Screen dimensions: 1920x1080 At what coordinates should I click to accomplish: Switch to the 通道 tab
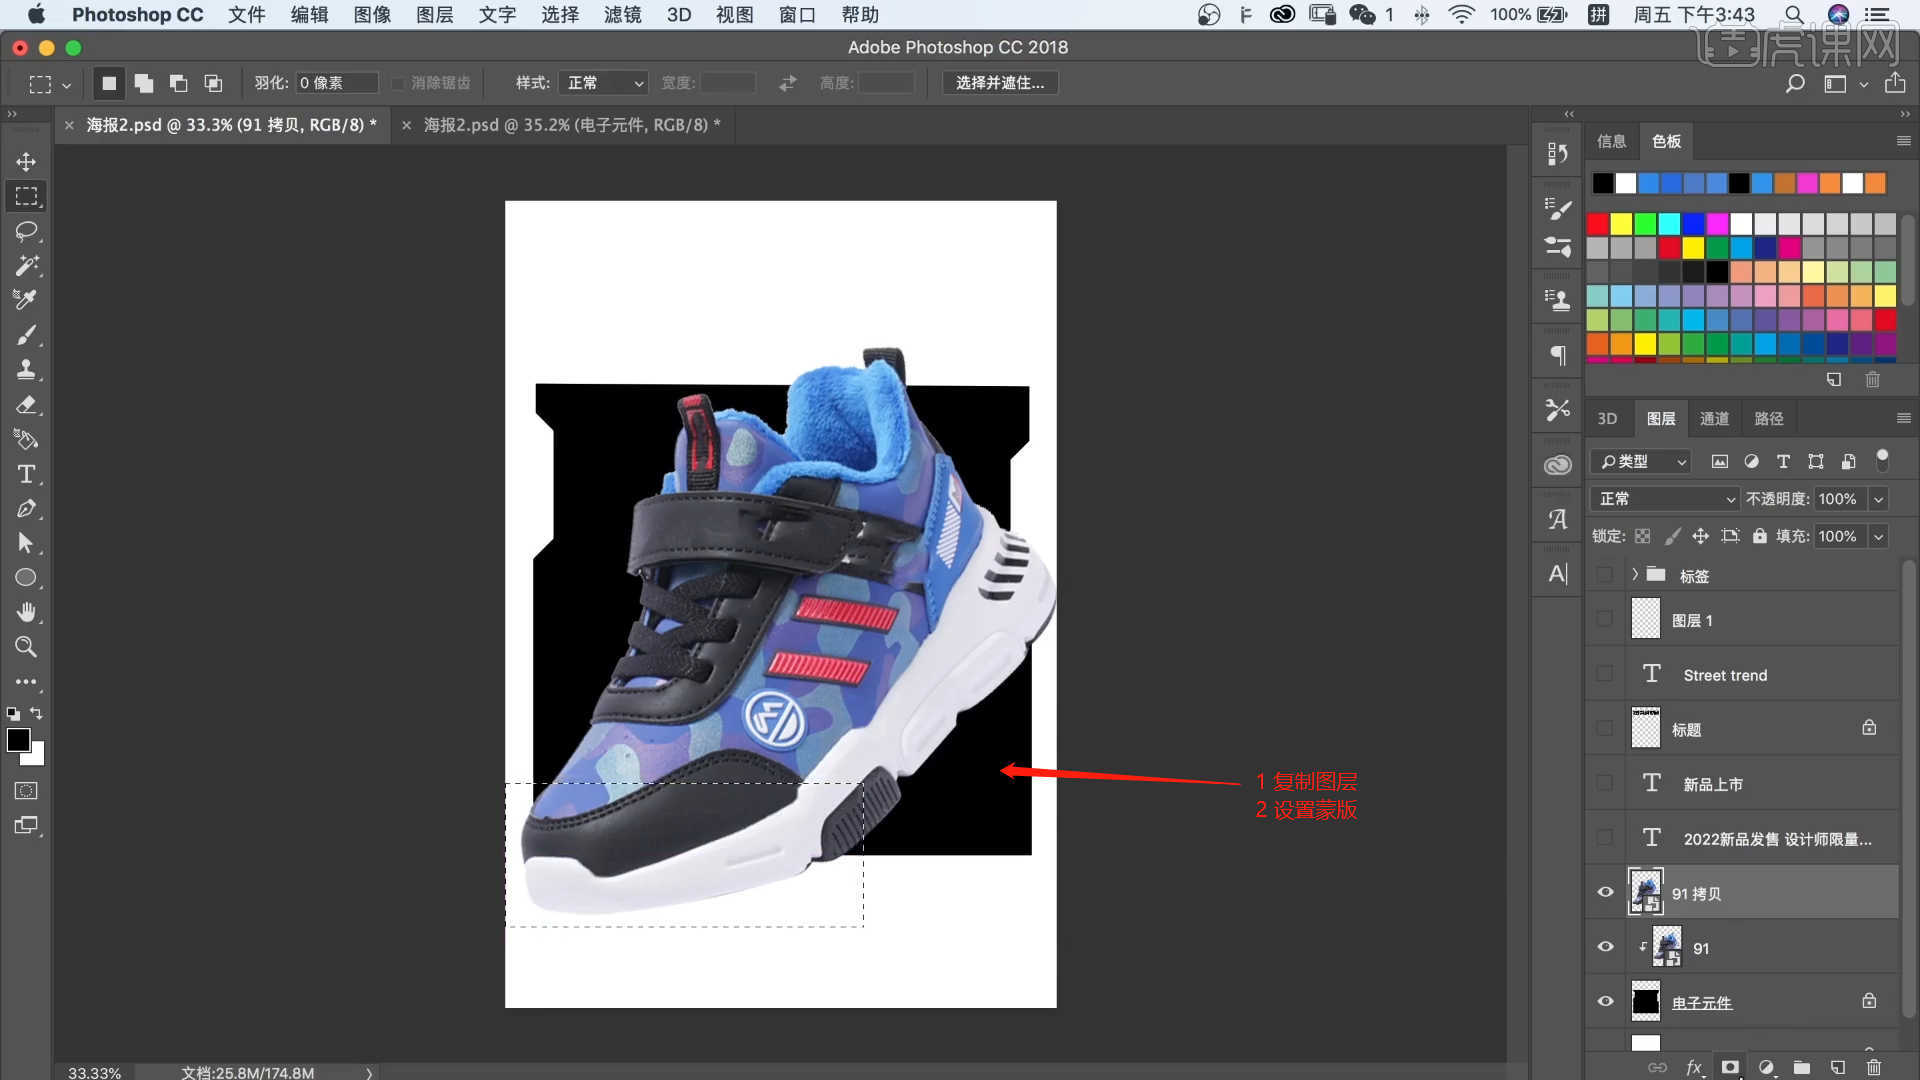coord(1714,418)
